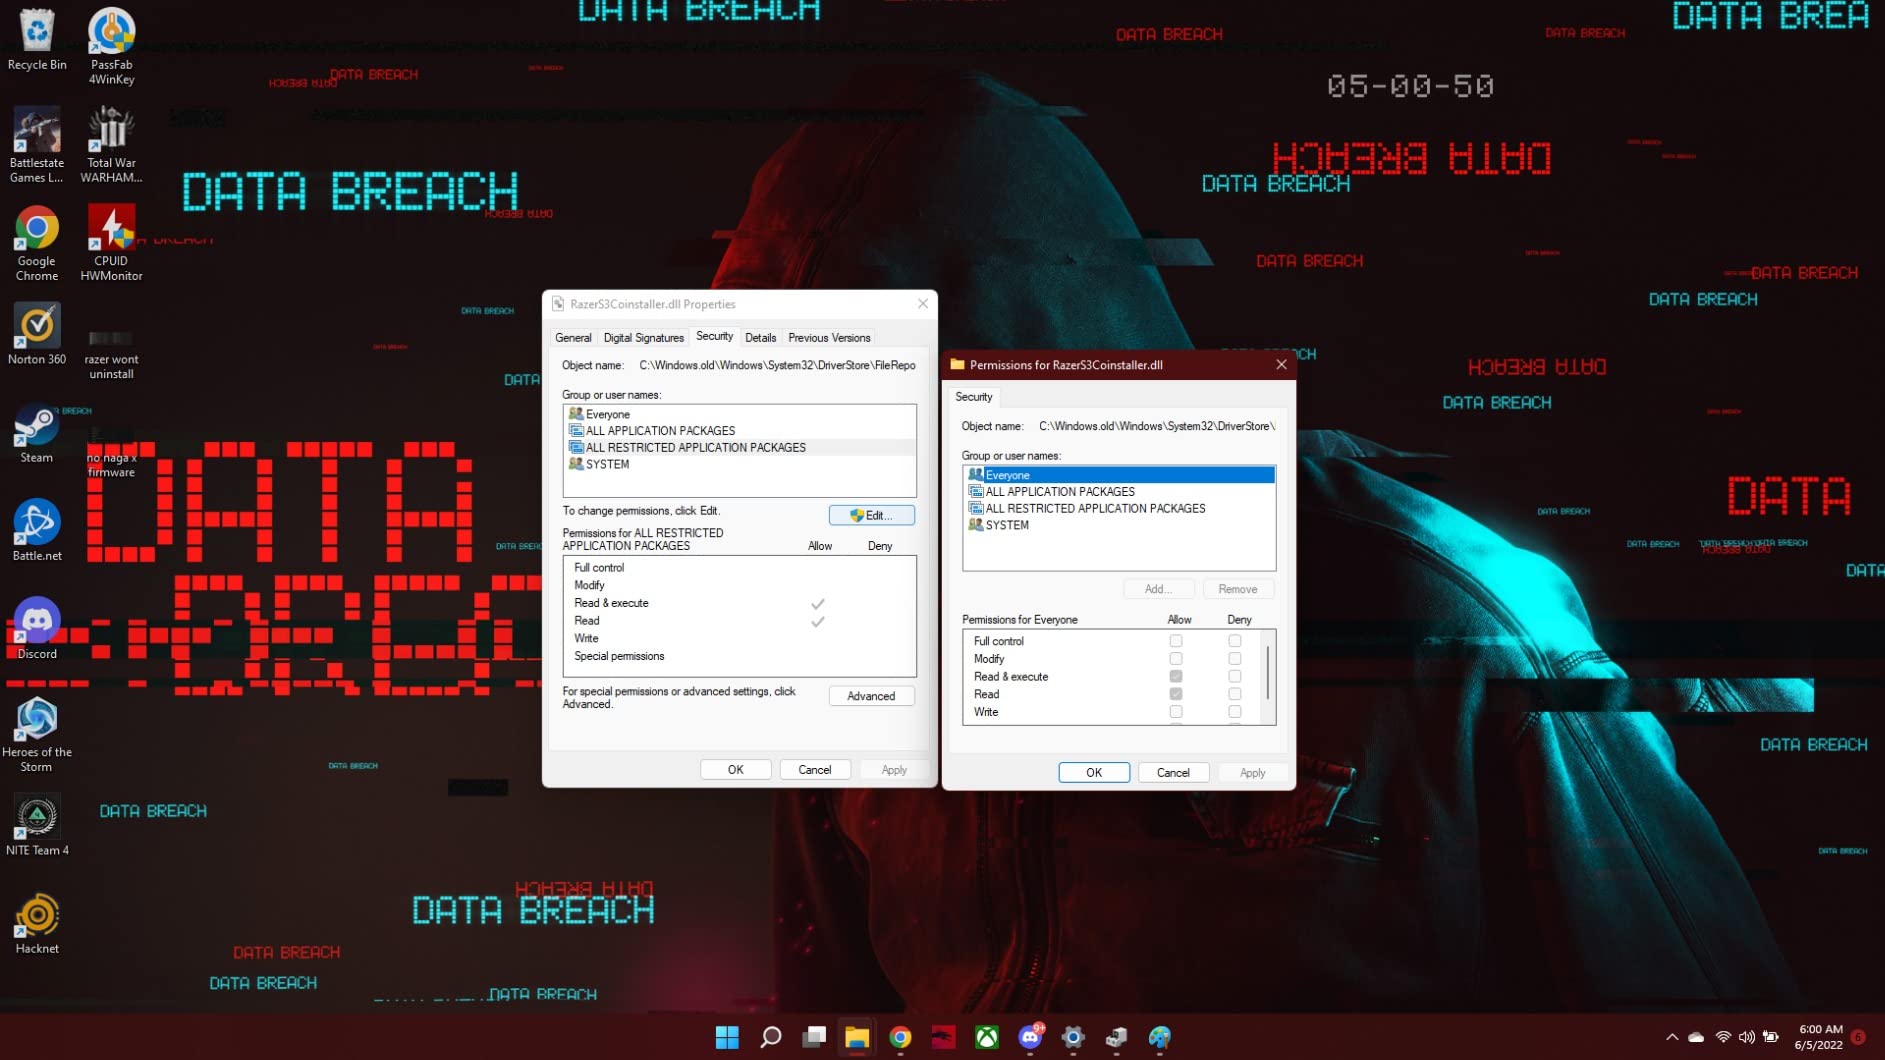Open Advanced security settings
Viewport: 1885px width, 1060px height.
click(871, 696)
